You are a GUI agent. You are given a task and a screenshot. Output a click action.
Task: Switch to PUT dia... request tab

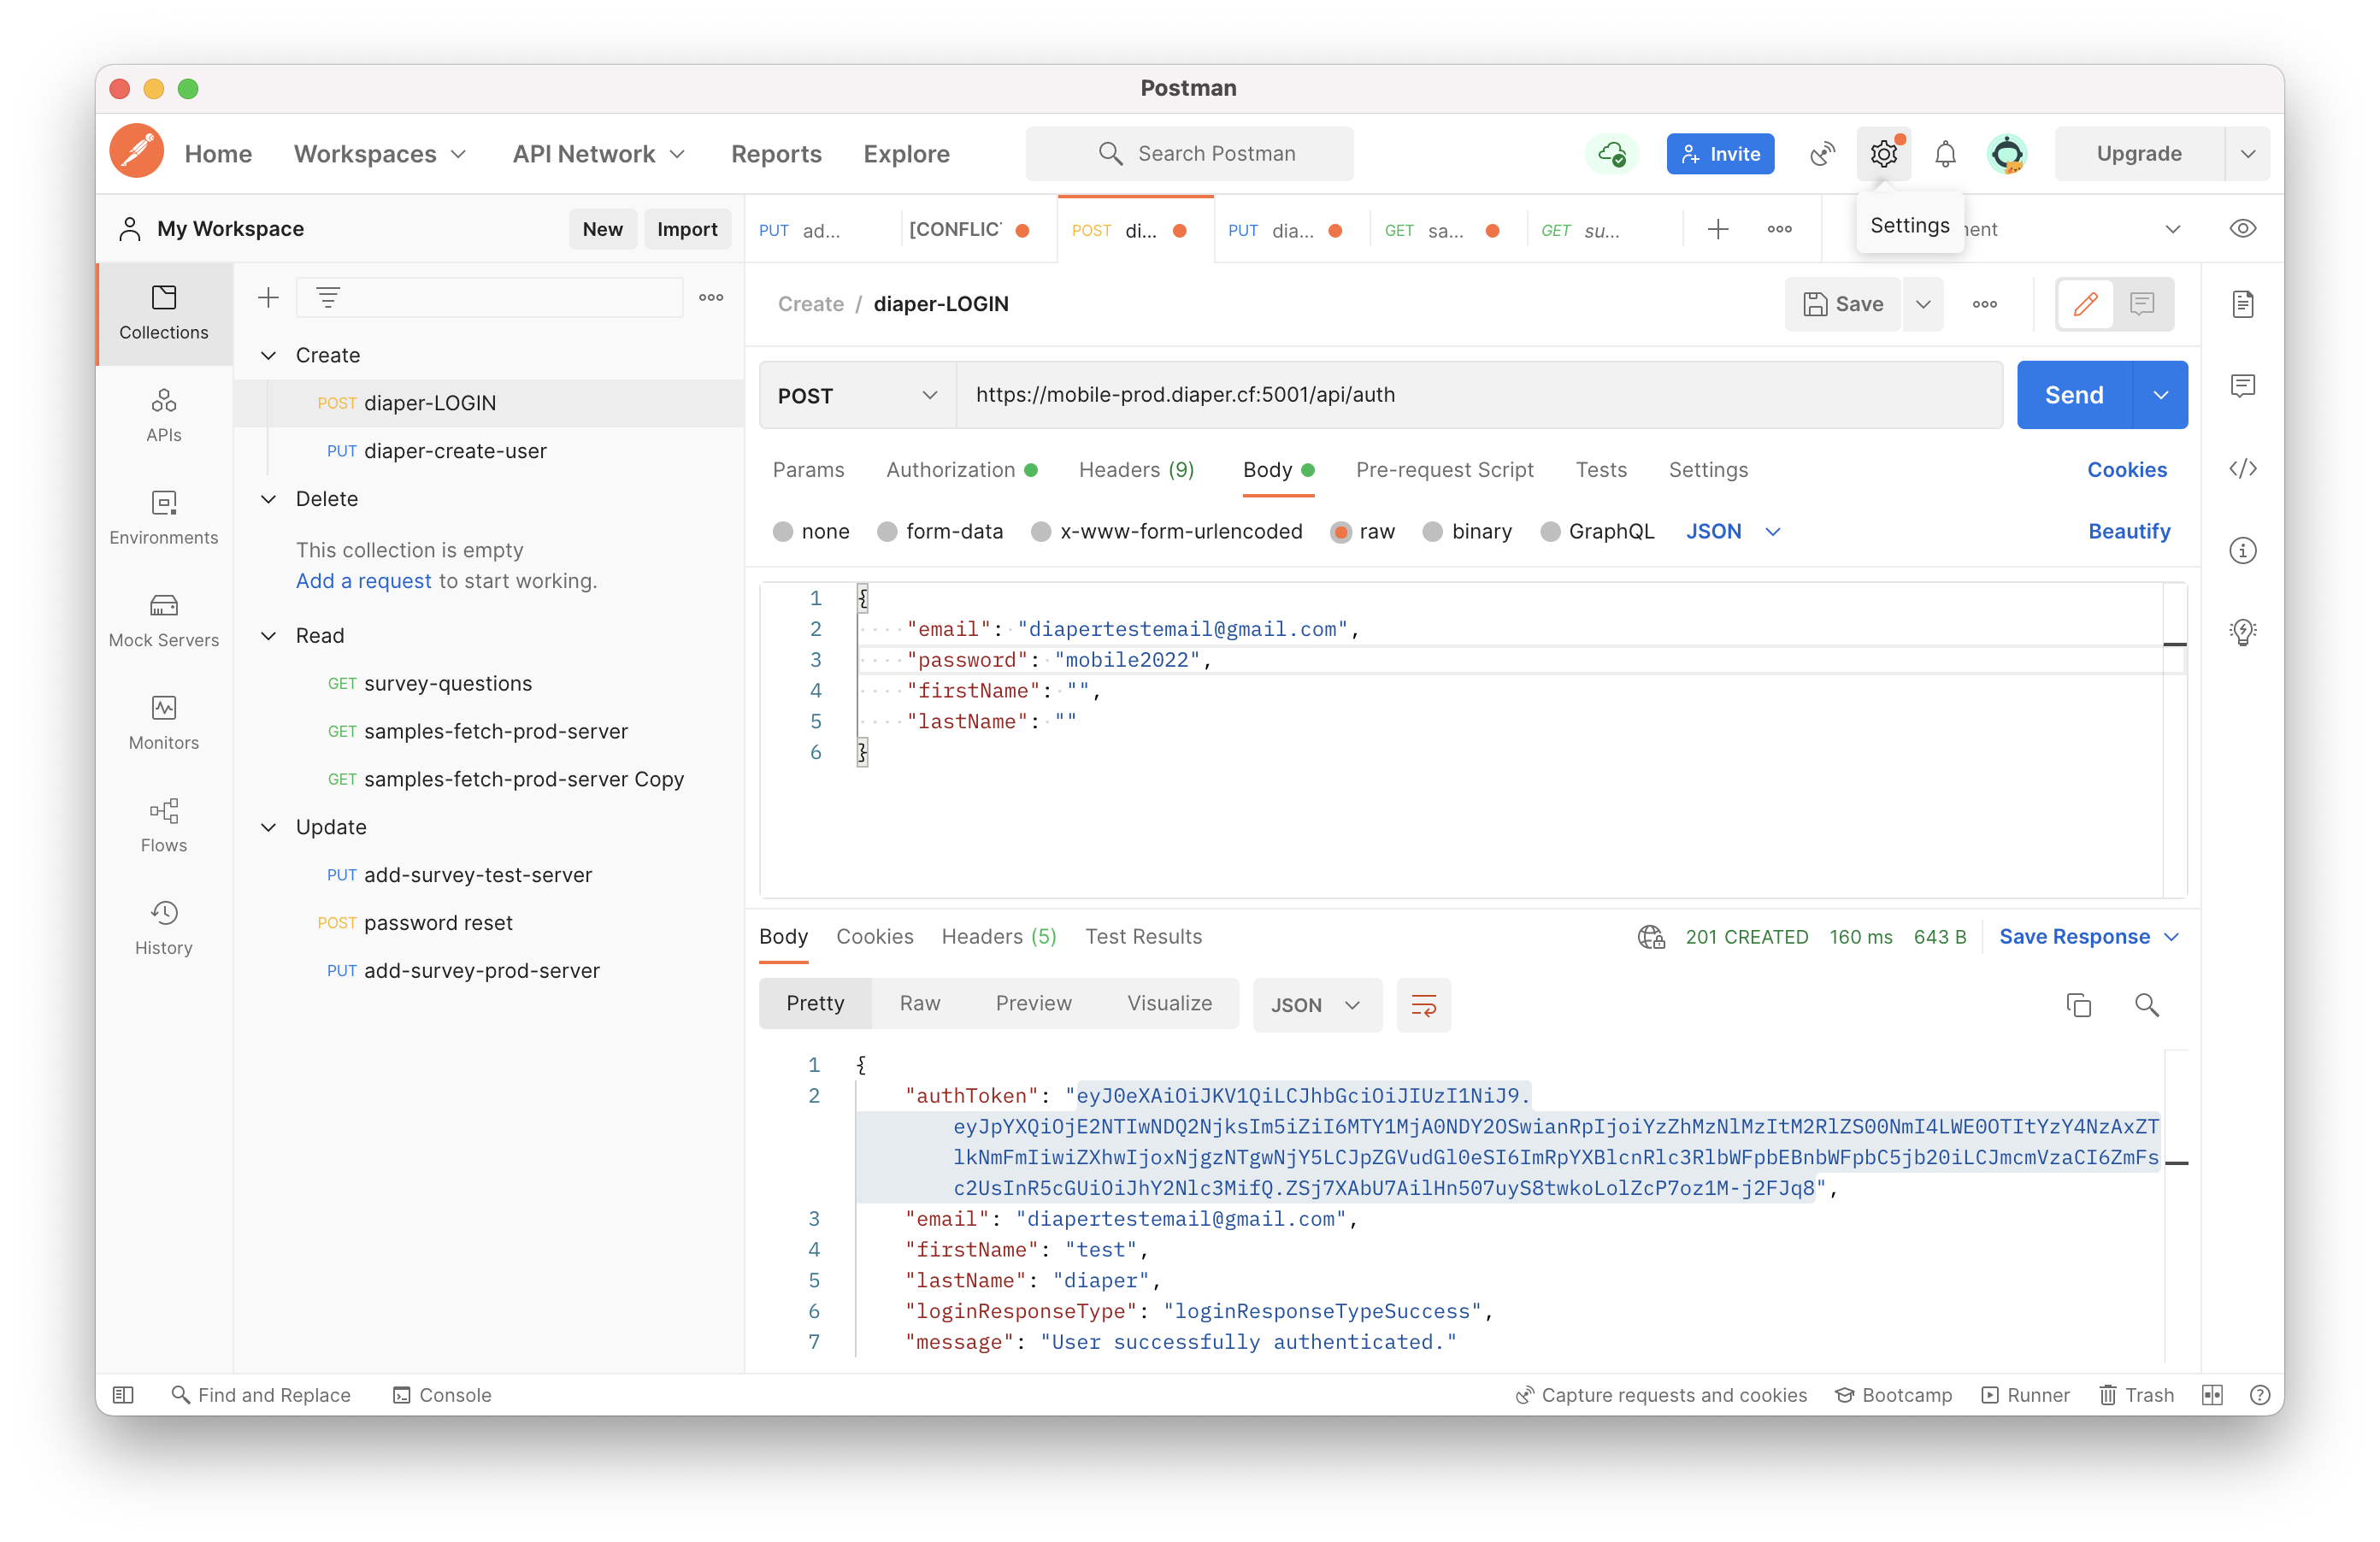point(1291,230)
